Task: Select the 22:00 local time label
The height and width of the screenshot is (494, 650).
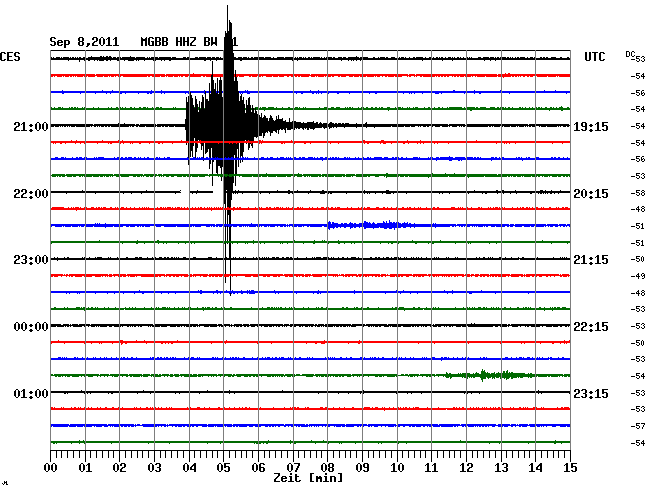Action: click(x=31, y=194)
